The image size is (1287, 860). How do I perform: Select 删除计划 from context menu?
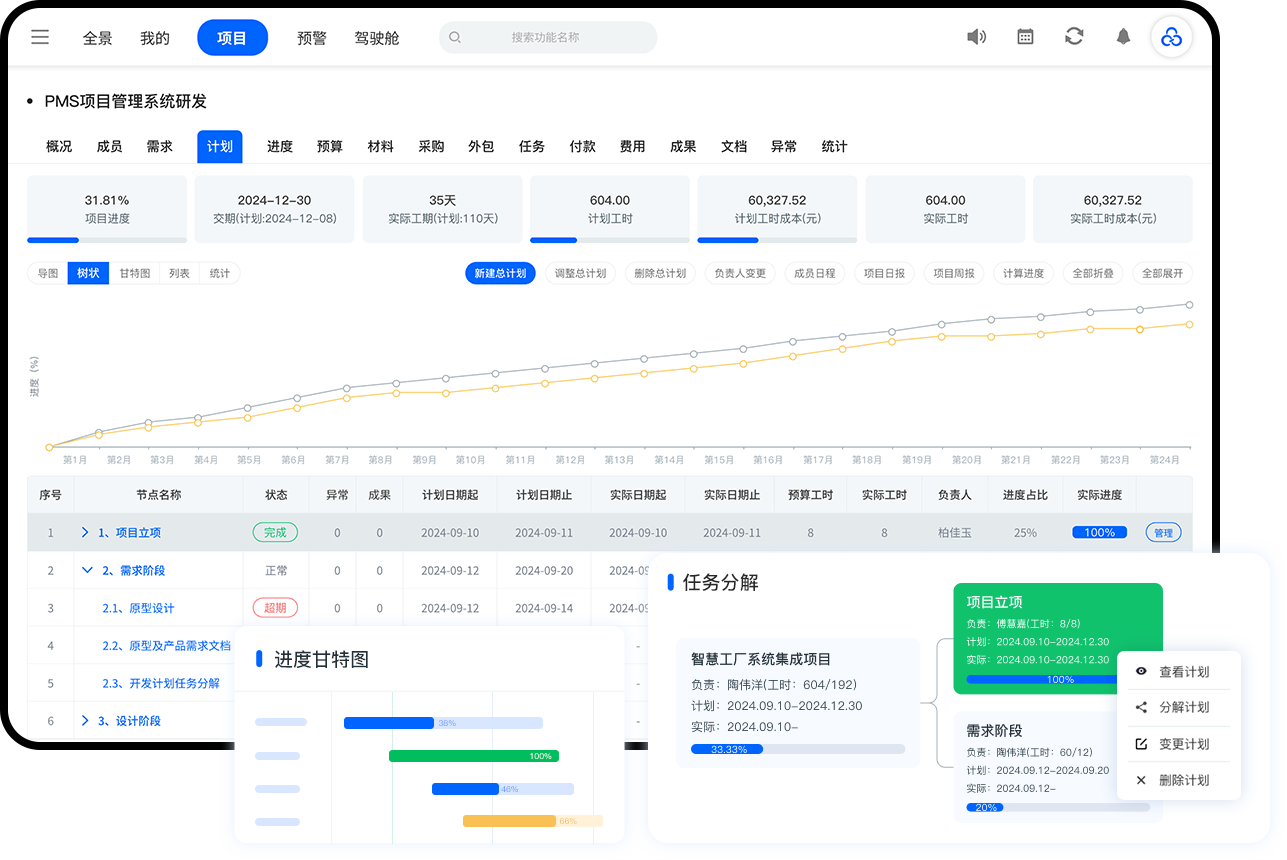tap(1183, 780)
